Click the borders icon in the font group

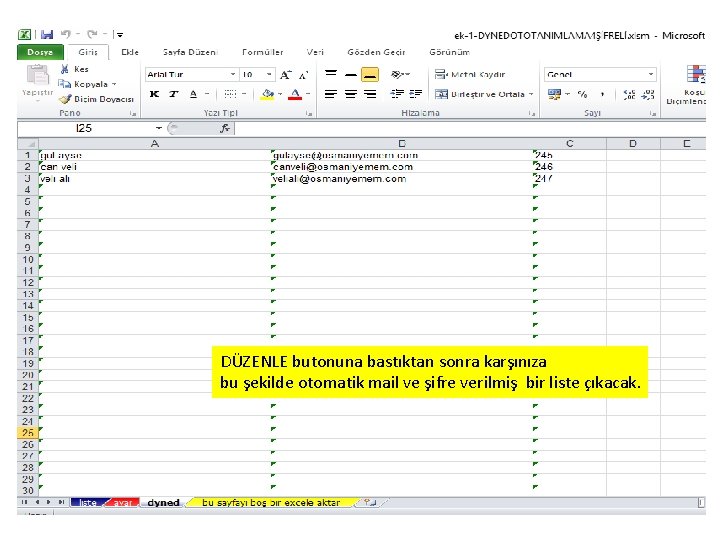pyautogui.click(x=230, y=94)
